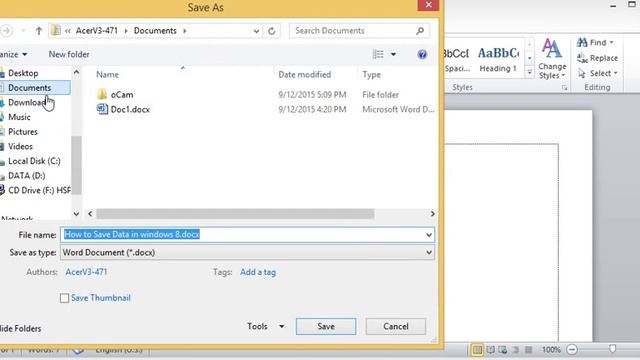This screenshot has height=360, width=640.
Task: Click AcerV3-471 in the address path
Action: [x=97, y=31]
